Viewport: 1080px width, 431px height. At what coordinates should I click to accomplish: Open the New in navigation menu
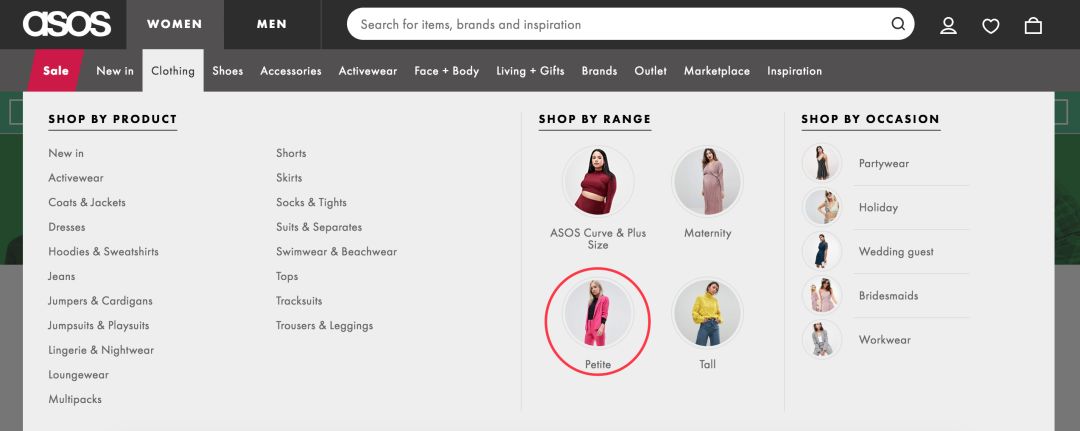click(115, 71)
